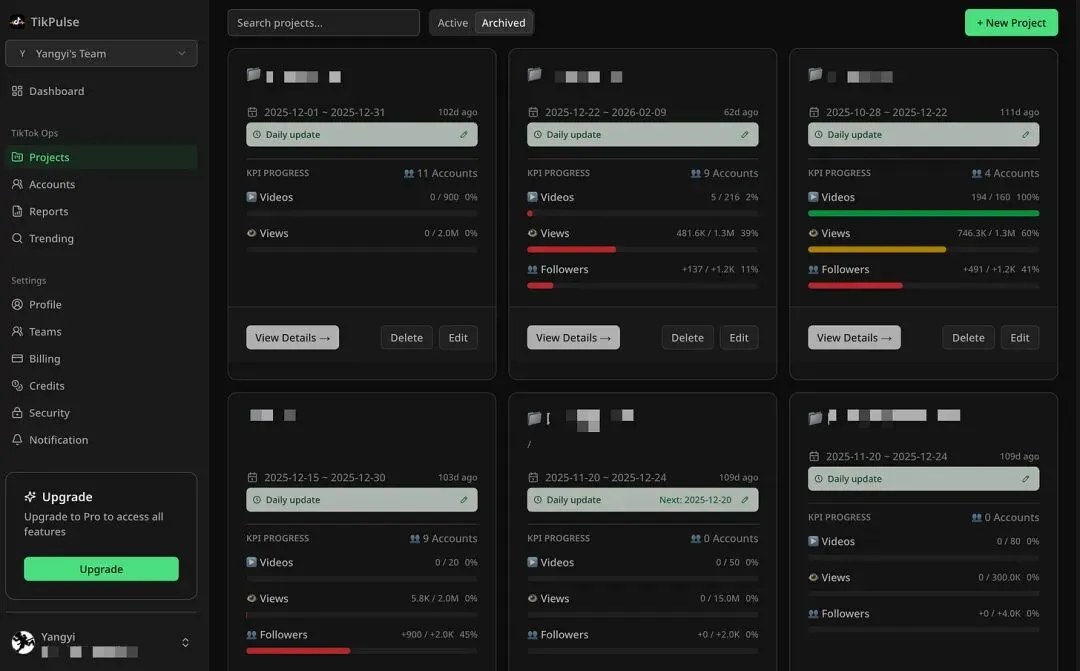Switch to the Active tab
Viewport: 1080px width, 671px height.
click(x=453, y=23)
